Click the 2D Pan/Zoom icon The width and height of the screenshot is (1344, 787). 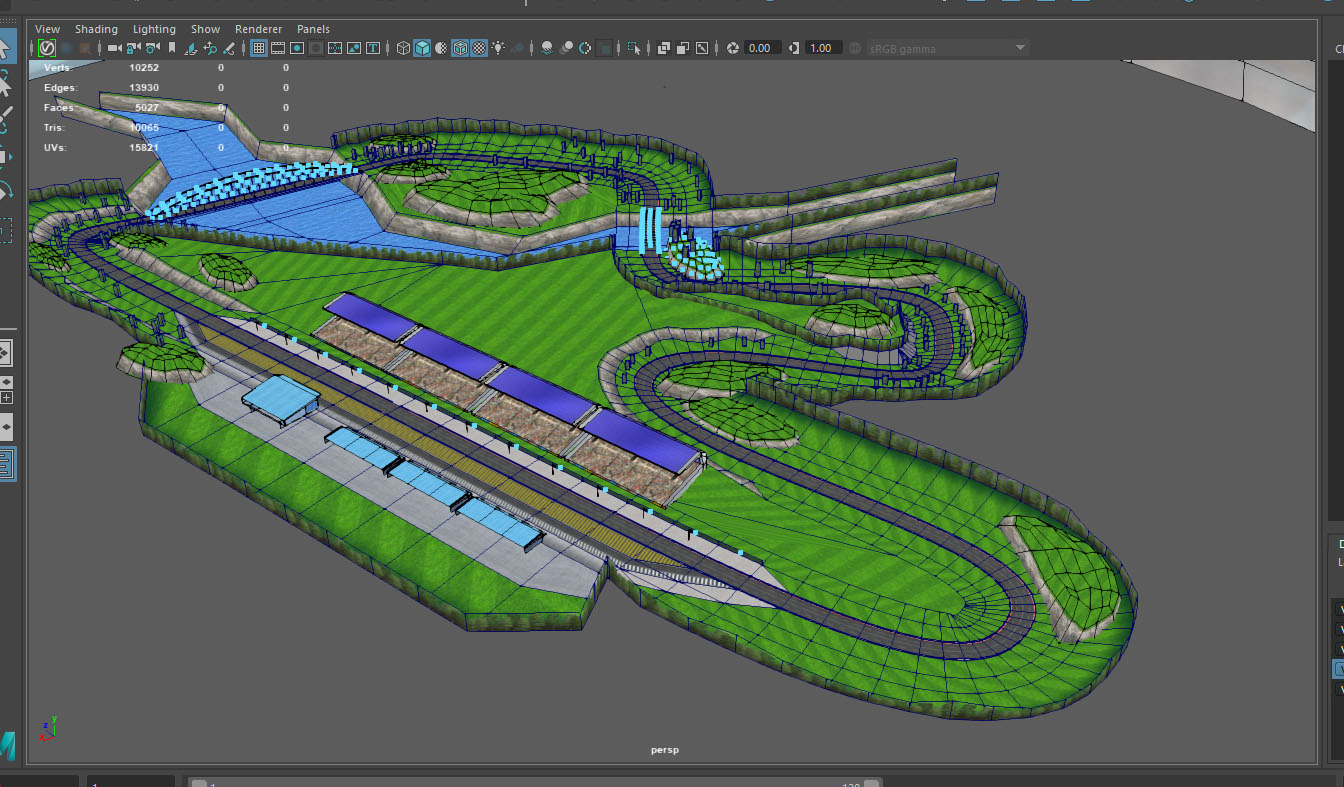click(210, 48)
